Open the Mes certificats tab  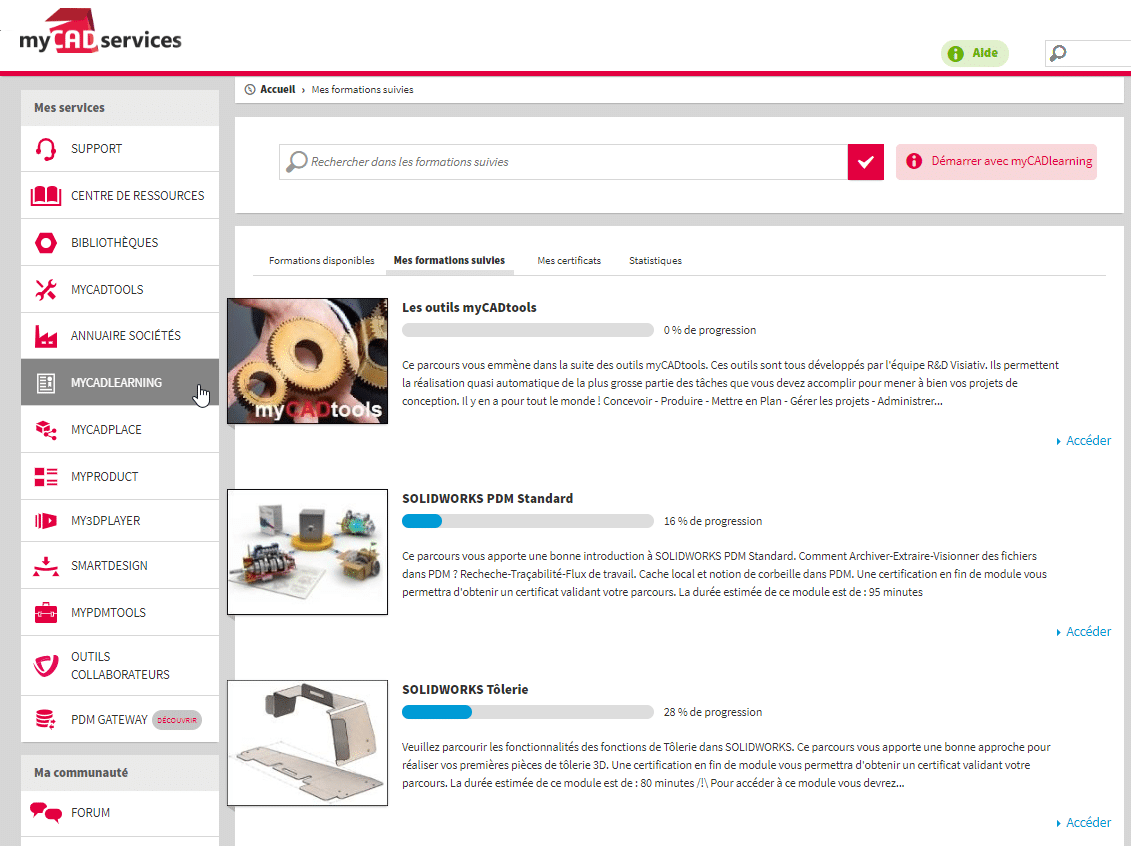[x=569, y=261]
